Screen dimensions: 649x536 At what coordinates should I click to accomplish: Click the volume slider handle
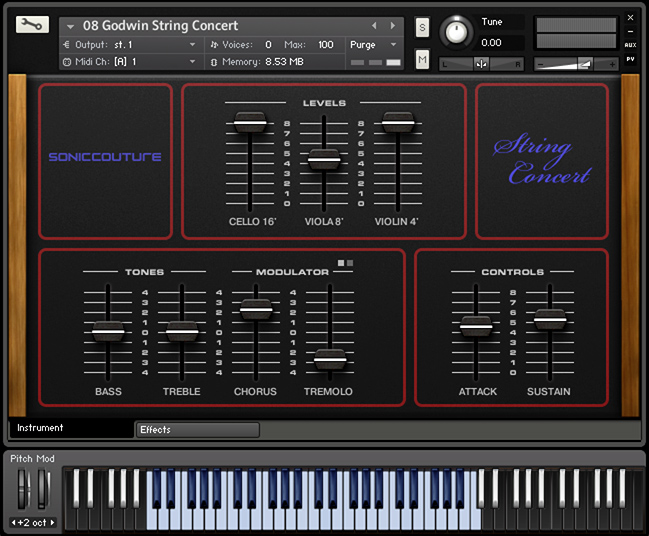click(585, 64)
